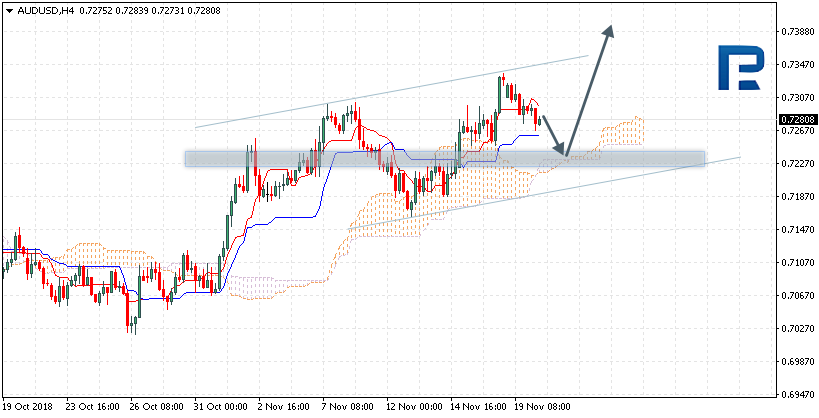
Task: Click the 0.69470 price axis label
Action: click(x=796, y=394)
